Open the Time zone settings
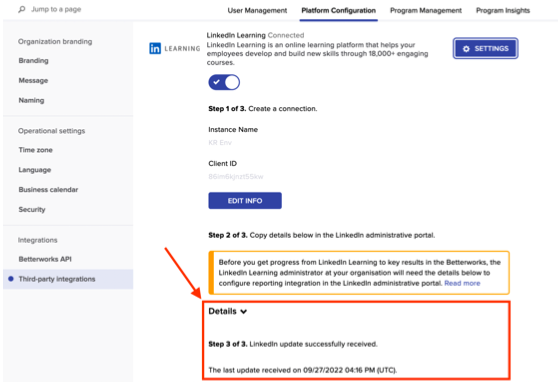This screenshot has height=388, width=558. (36, 150)
